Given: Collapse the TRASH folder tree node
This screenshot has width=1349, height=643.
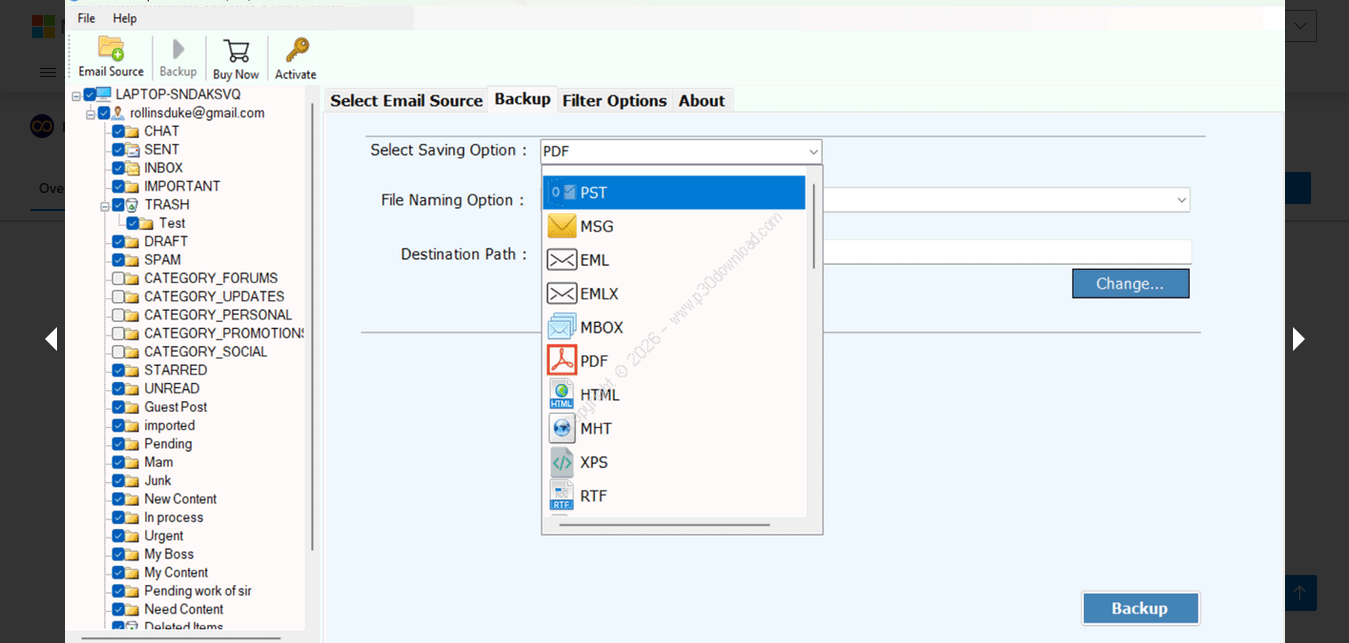Looking at the screenshot, I should 104,205.
